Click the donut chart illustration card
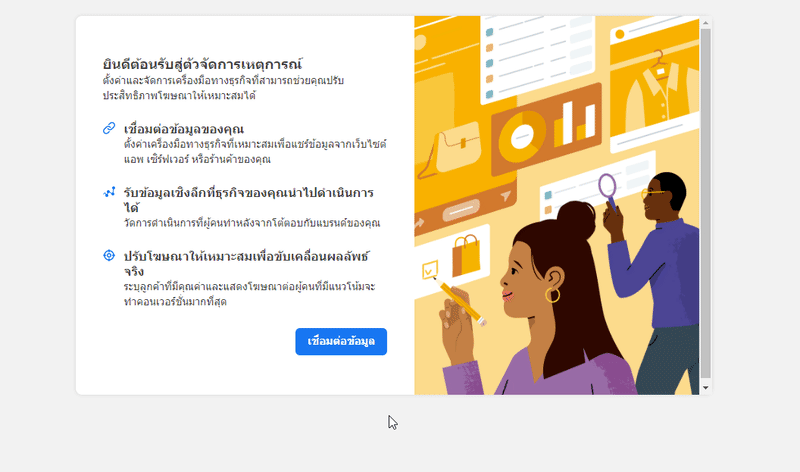 tap(546, 129)
